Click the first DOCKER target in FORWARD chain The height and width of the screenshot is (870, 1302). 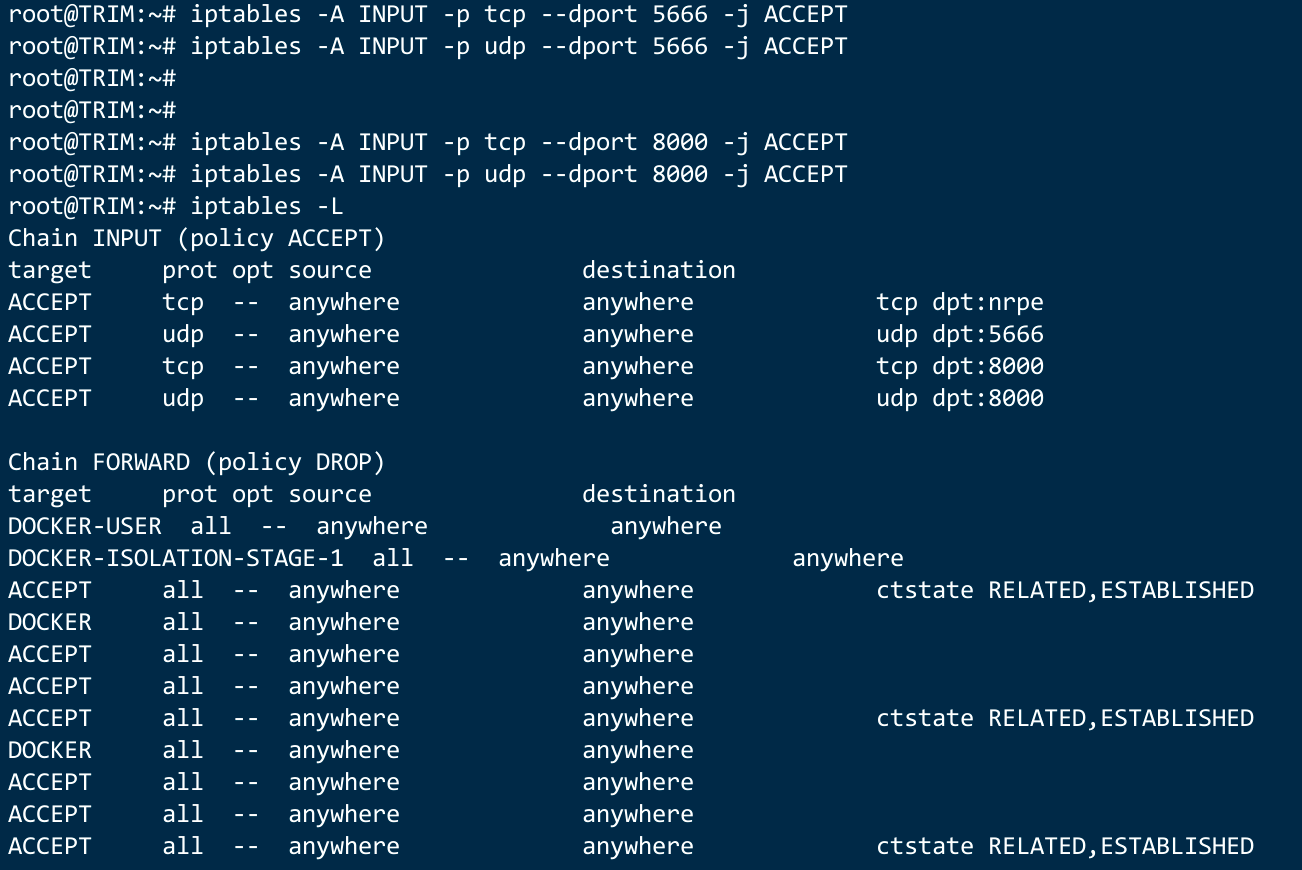click(50, 623)
